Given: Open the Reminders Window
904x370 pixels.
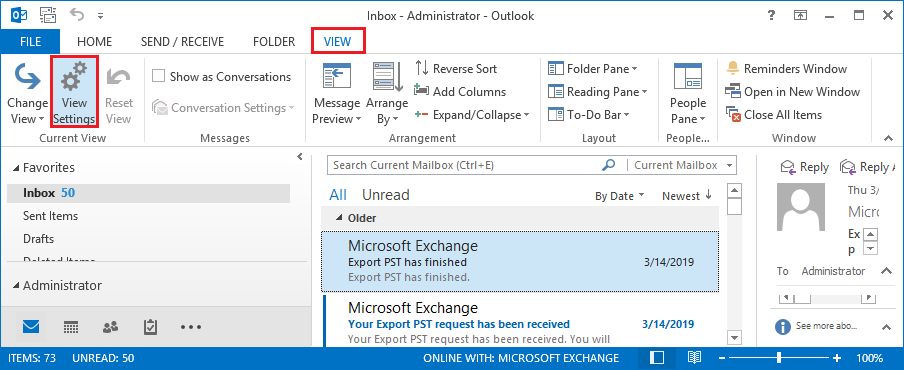Looking at the screenshot, I should coord(786,69).
